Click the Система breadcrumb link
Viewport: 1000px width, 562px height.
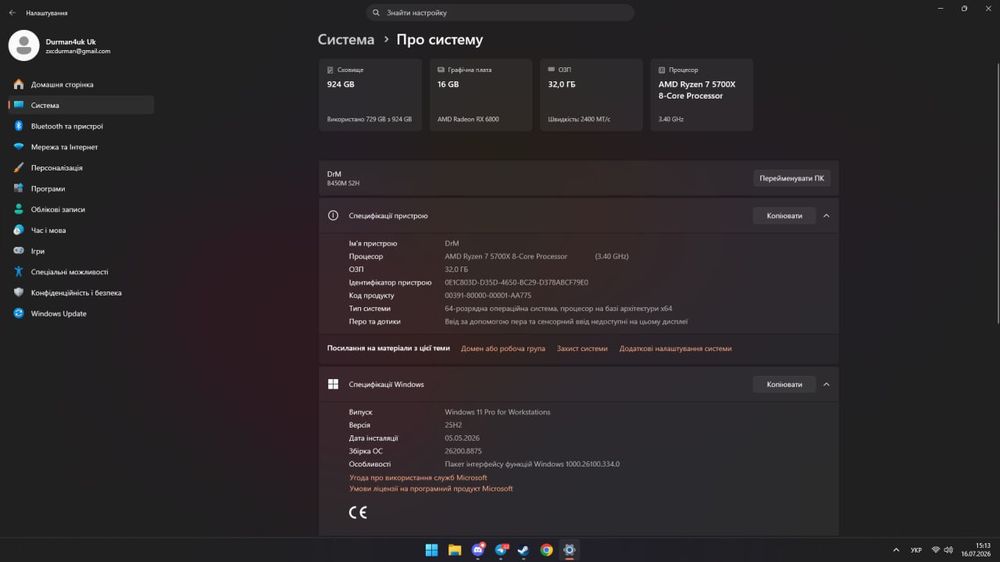tap(346, 40)
